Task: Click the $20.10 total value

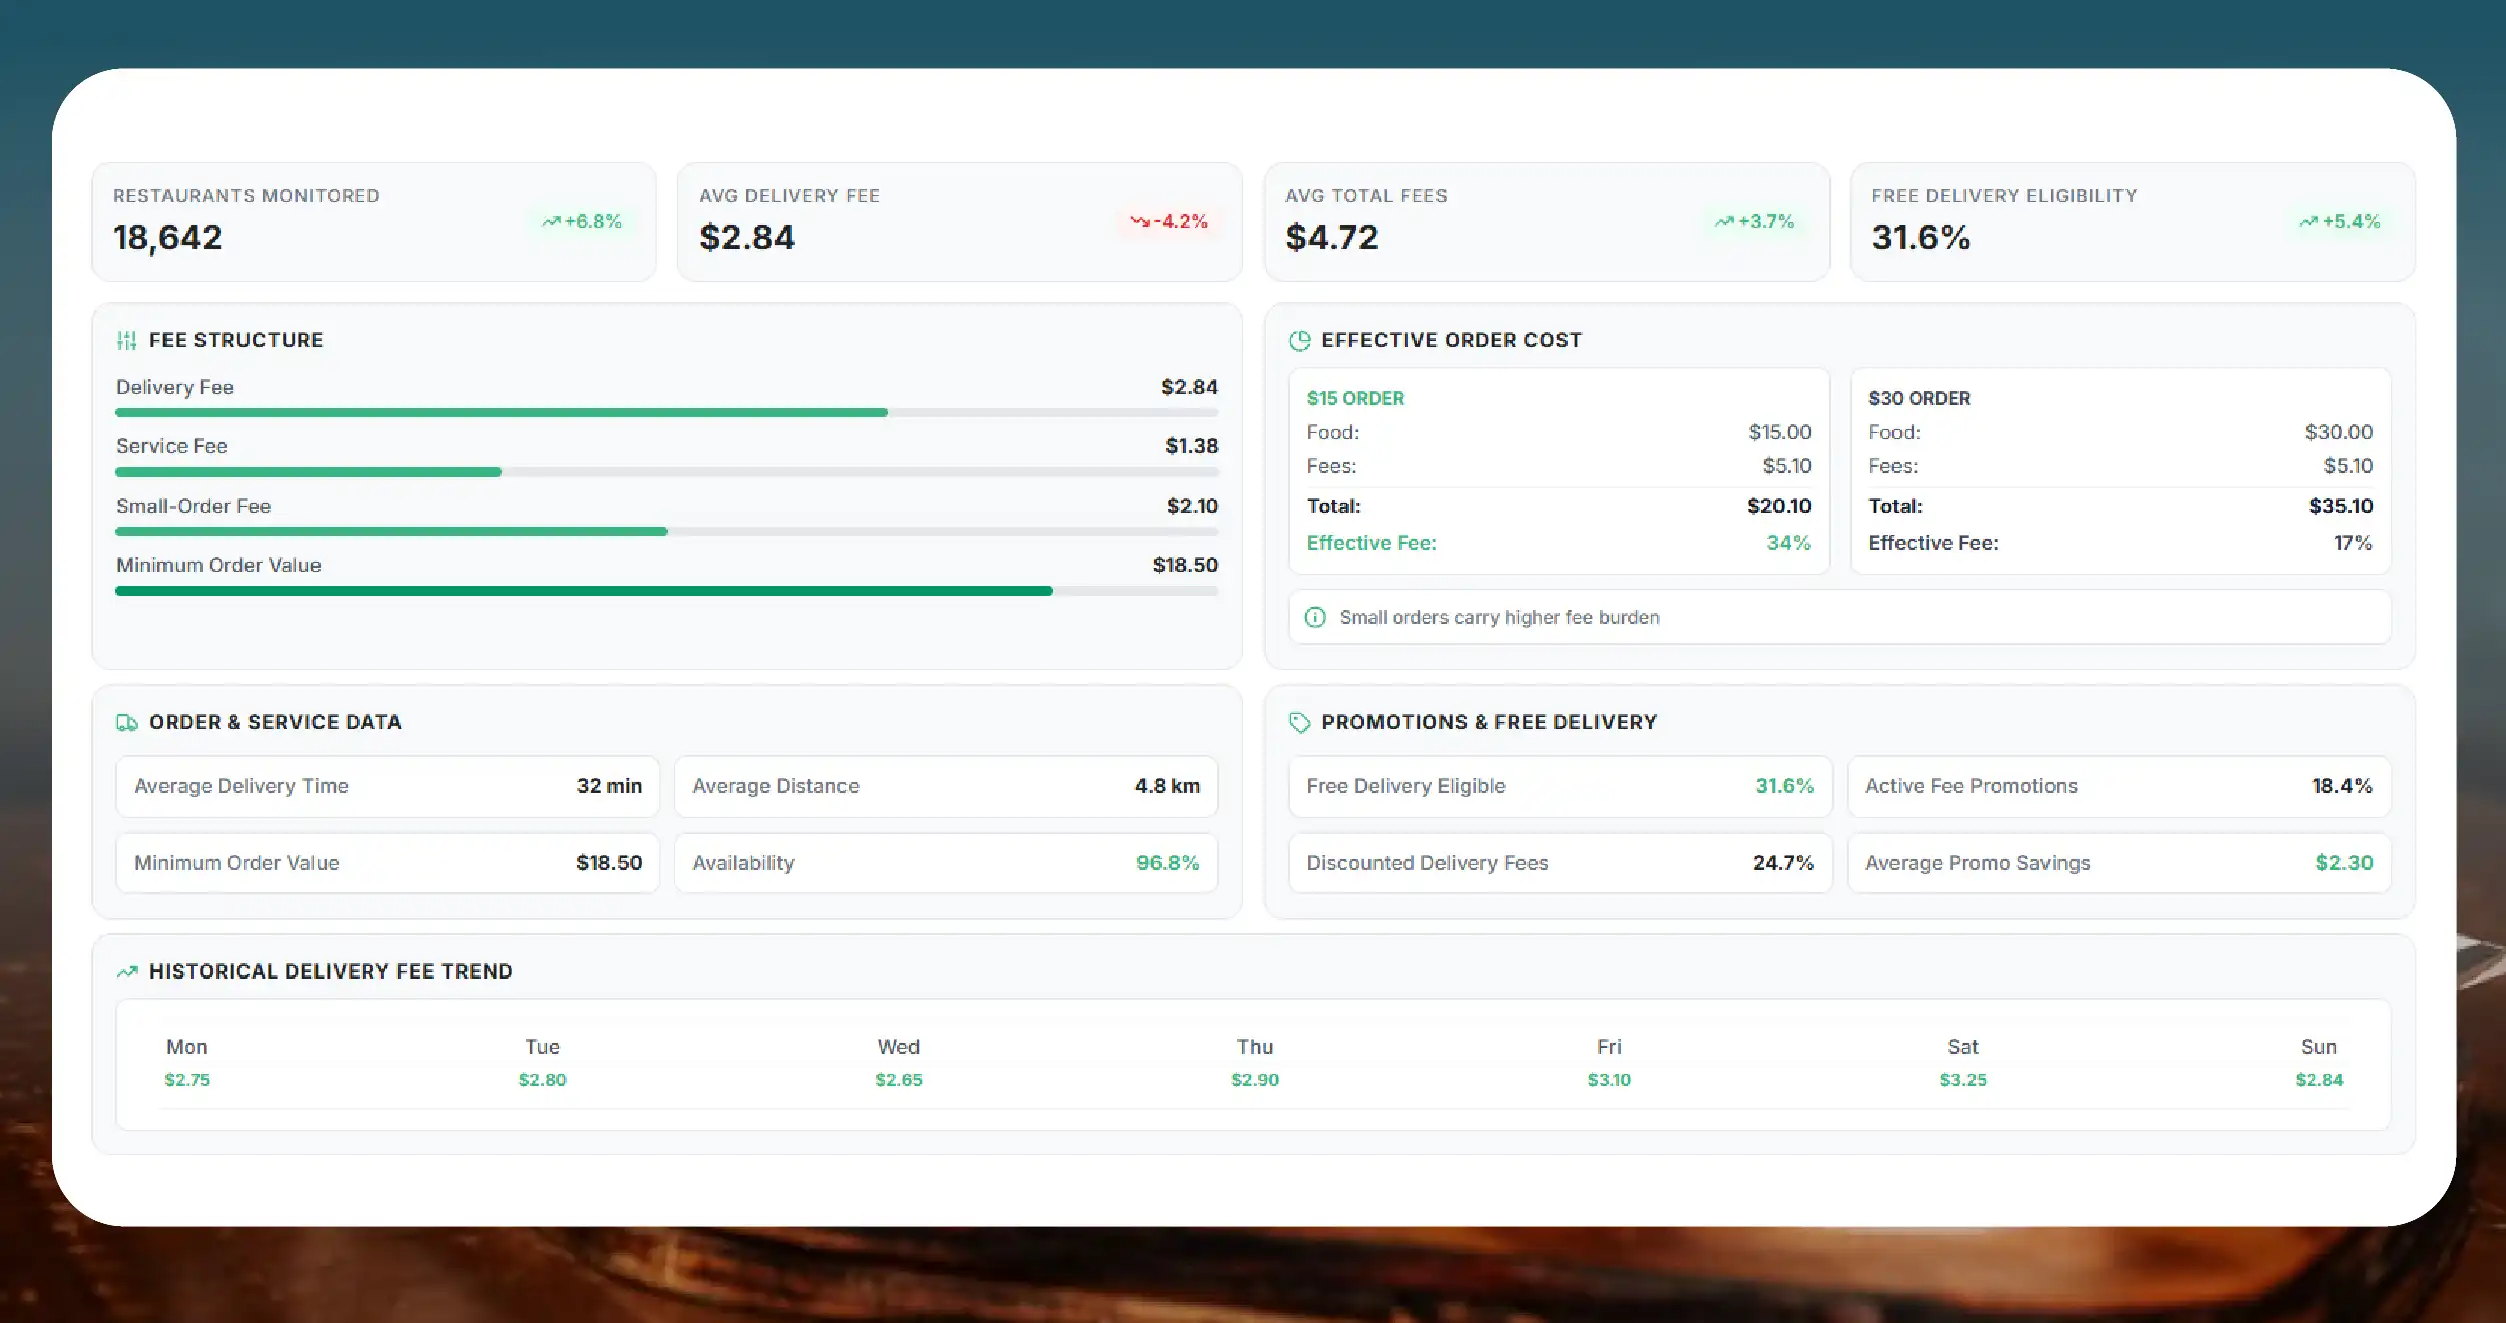Action: [1779, 506]
